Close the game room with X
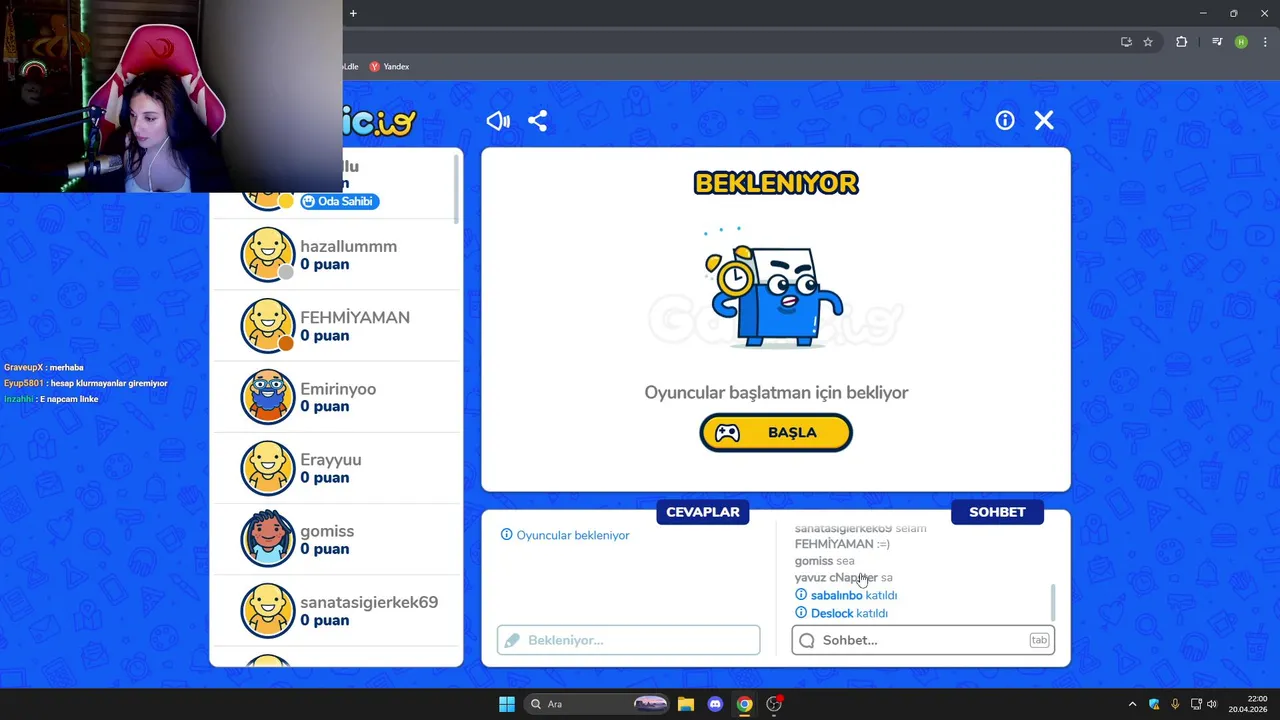 [1044, 120]
